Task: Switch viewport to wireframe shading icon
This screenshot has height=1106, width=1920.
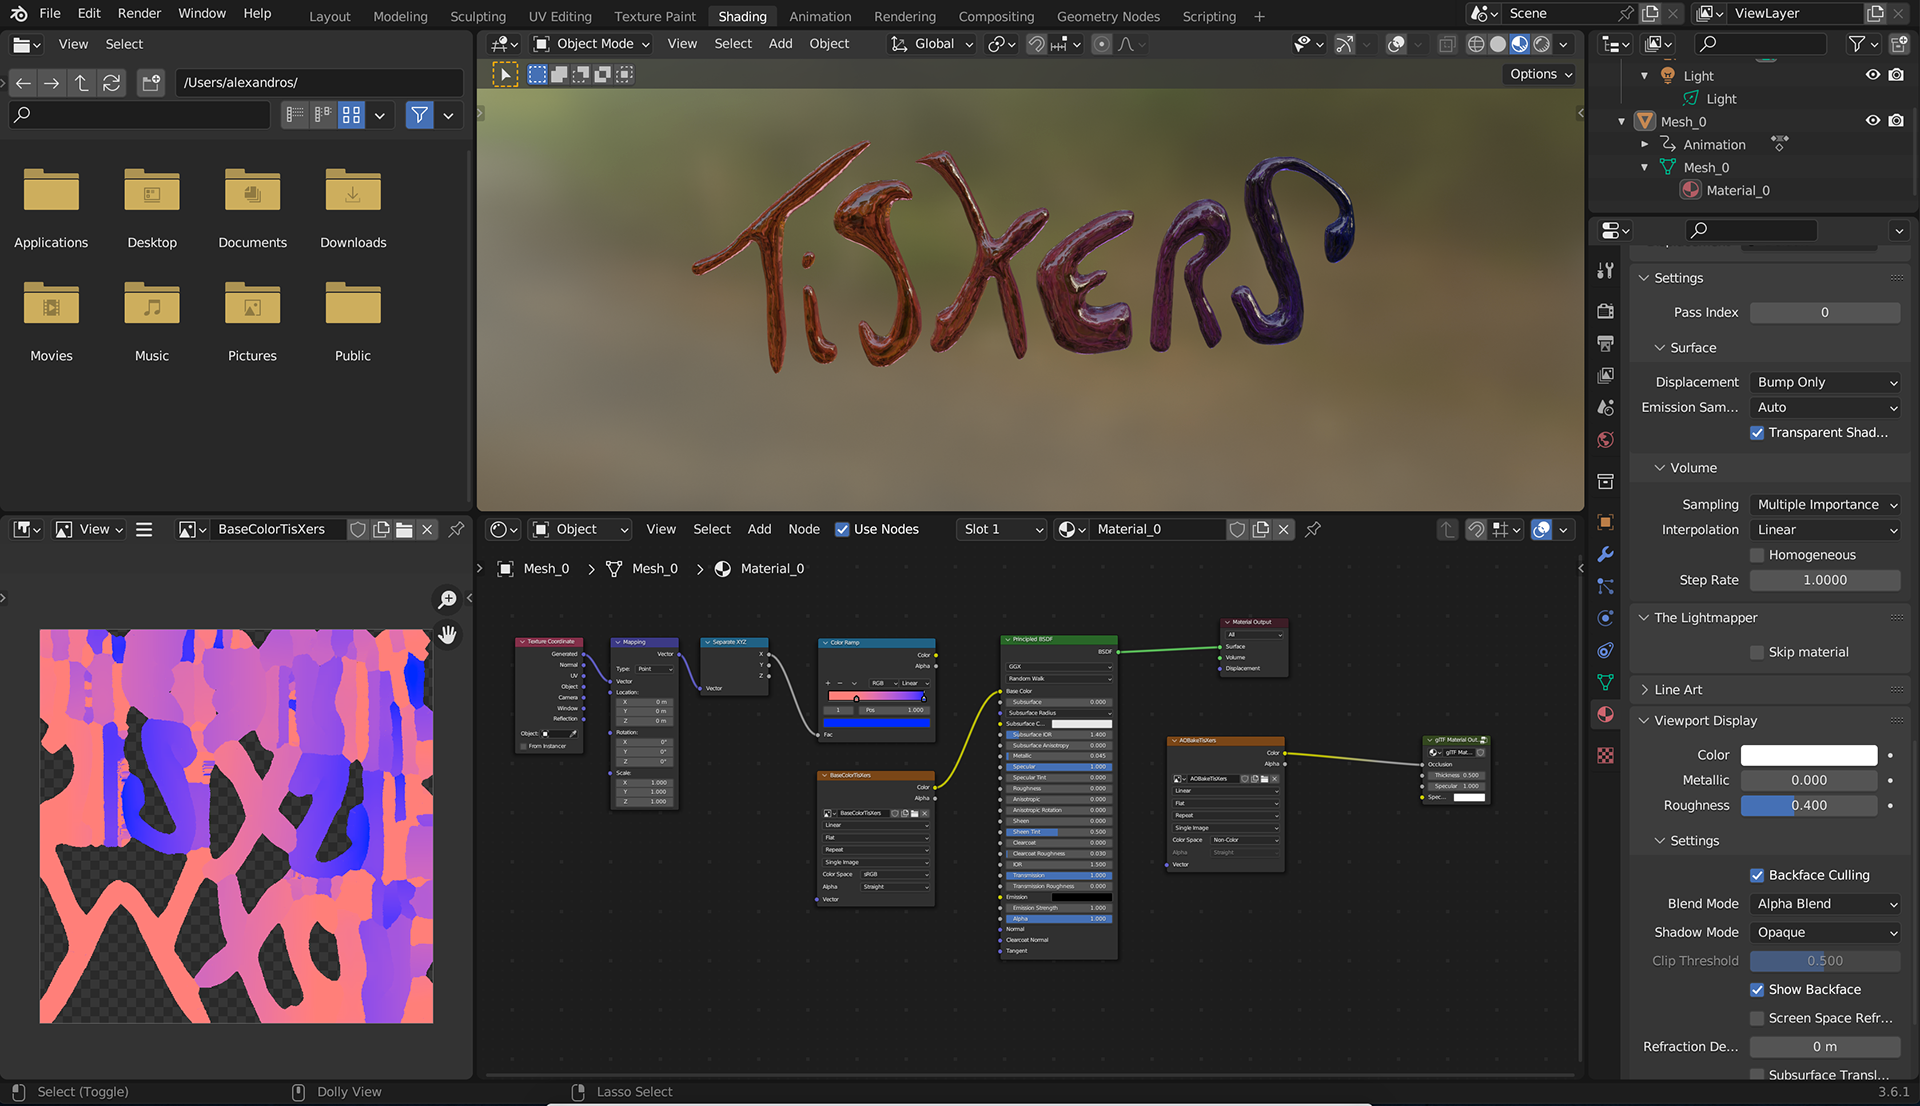Action: coord(1475,44)
